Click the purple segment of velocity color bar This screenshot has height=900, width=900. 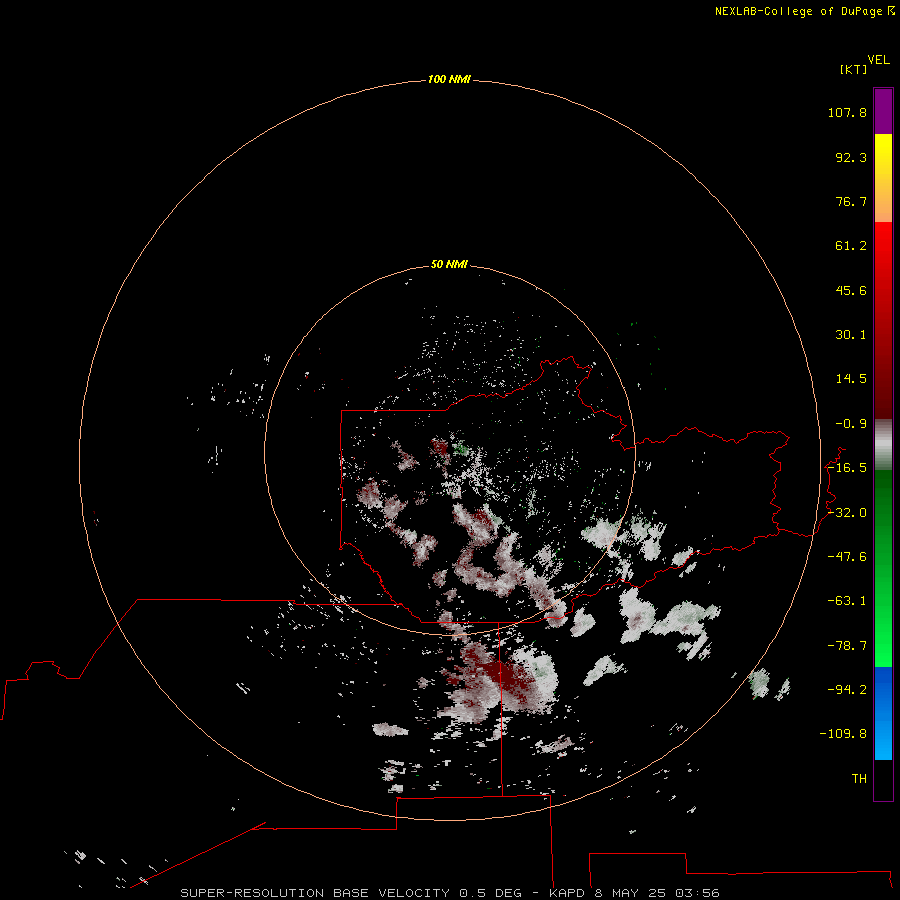[x=883, y=111]
